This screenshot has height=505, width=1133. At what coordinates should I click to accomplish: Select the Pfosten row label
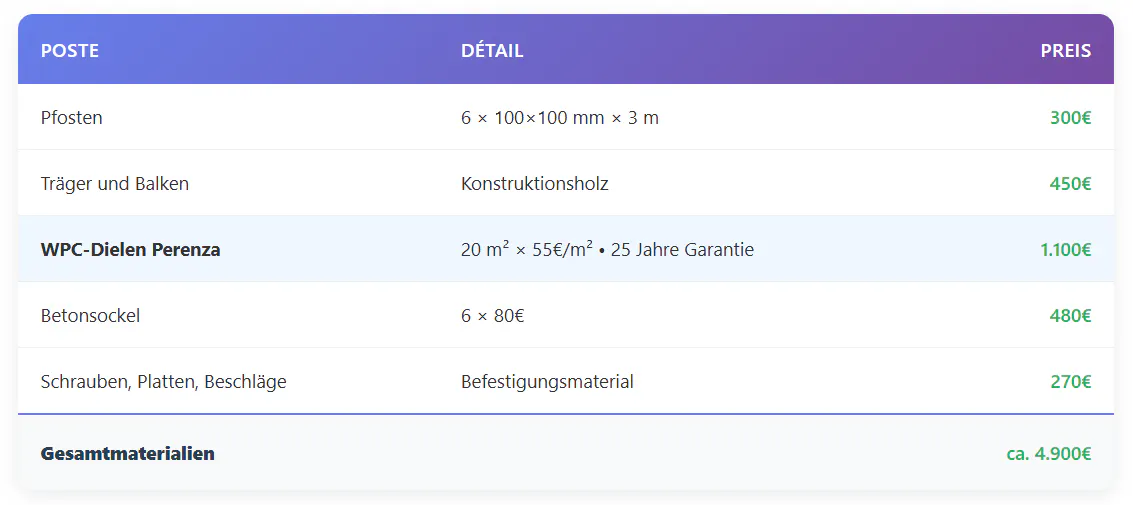(x=72, y=118)
